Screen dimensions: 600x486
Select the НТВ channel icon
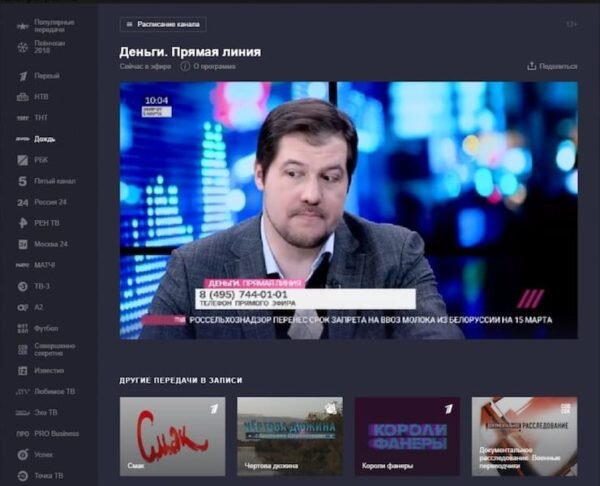pos(23,97)
